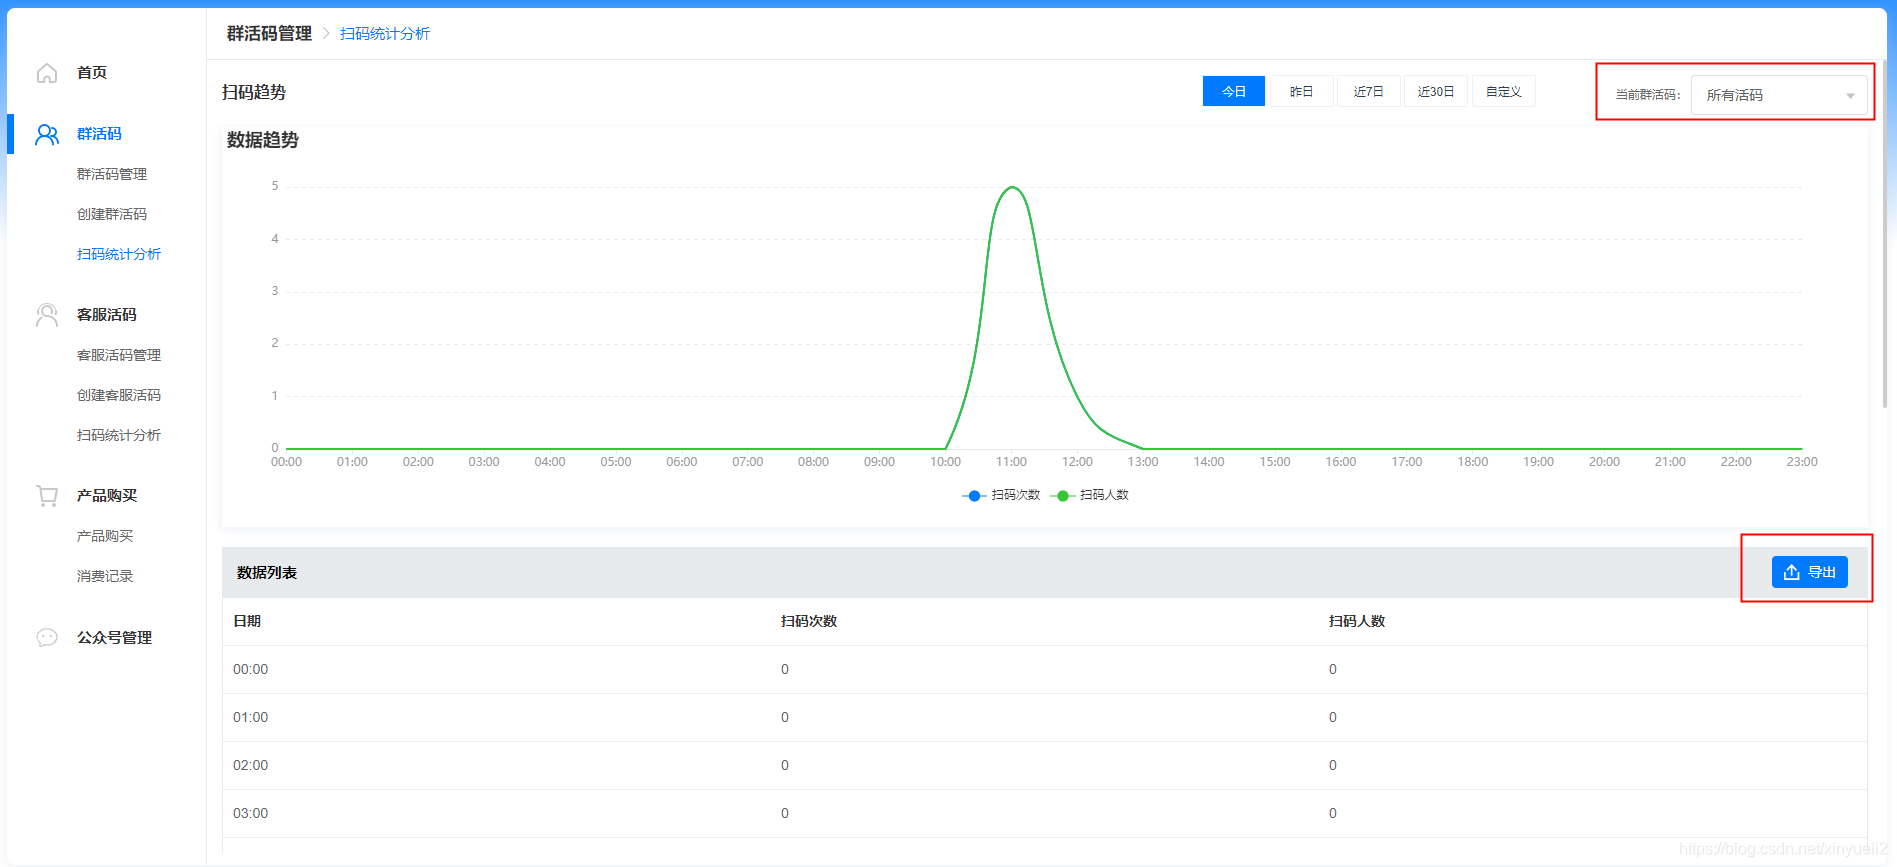1897x867 pixels.
Task: Click the 公众号管理 chat bubble icon
Action: click(47, 637)
